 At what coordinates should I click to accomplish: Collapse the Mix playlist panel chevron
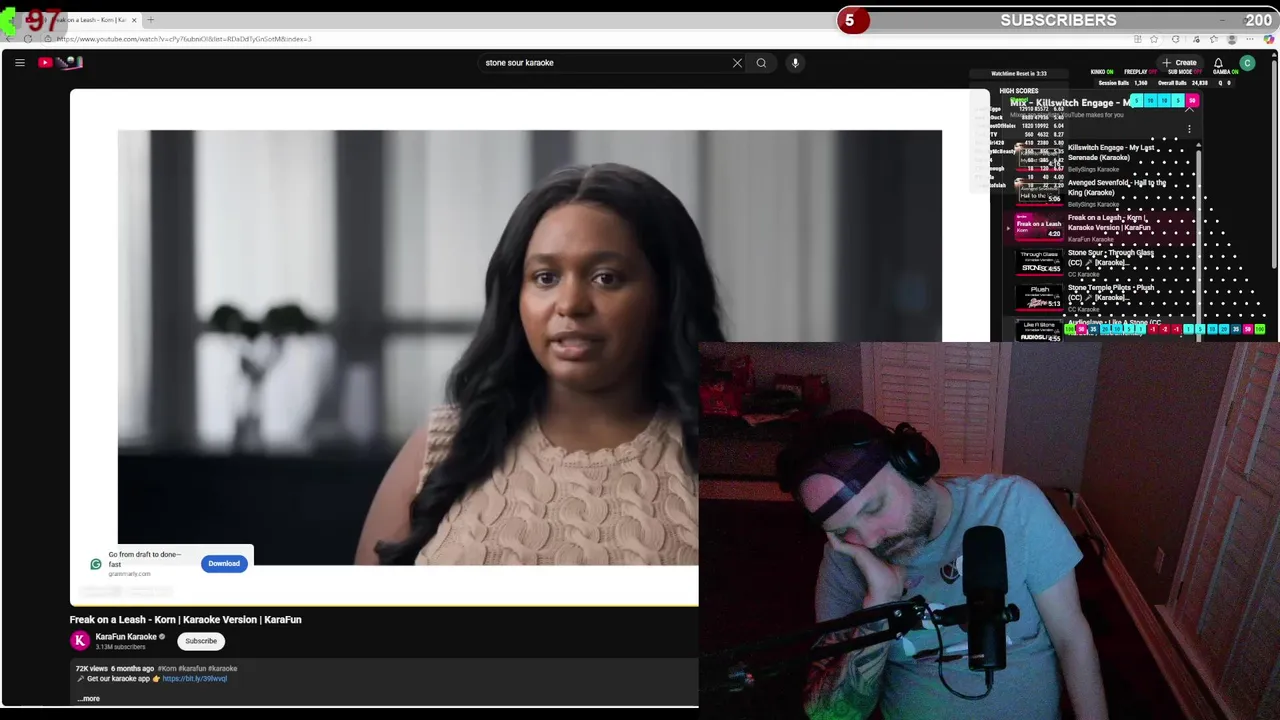(x=1189, y=108)
